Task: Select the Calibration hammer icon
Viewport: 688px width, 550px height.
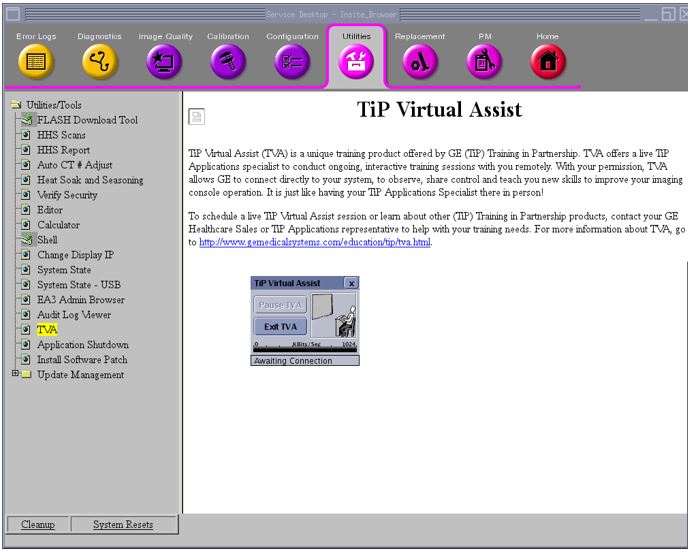Action: pyautogui.click(x=227, y=62)
